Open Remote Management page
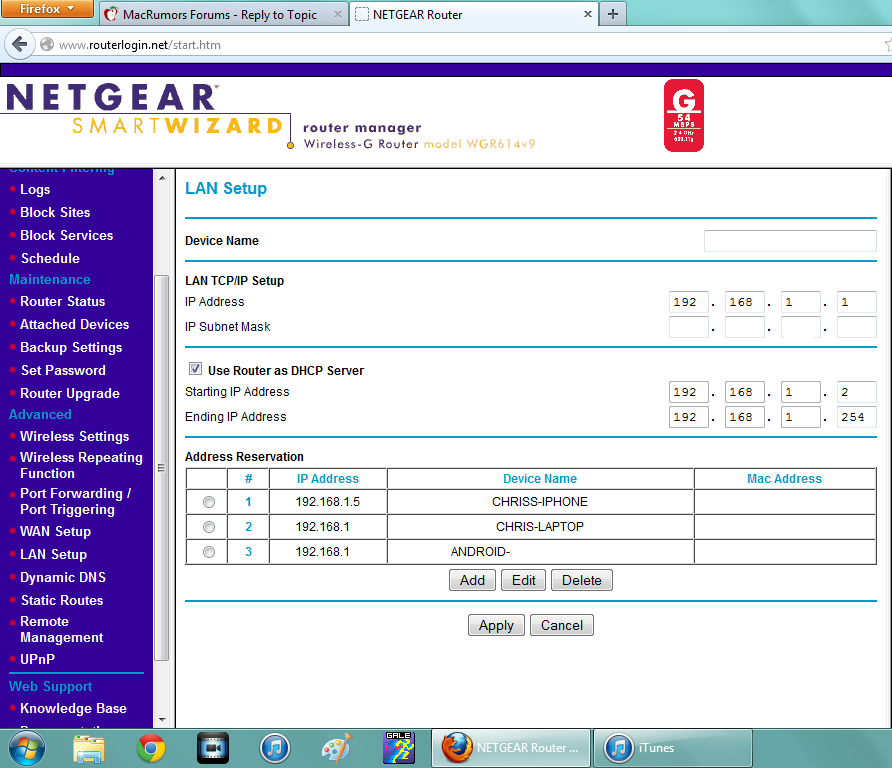The height and width of the screenshot is (768, 892). [61, 630]
